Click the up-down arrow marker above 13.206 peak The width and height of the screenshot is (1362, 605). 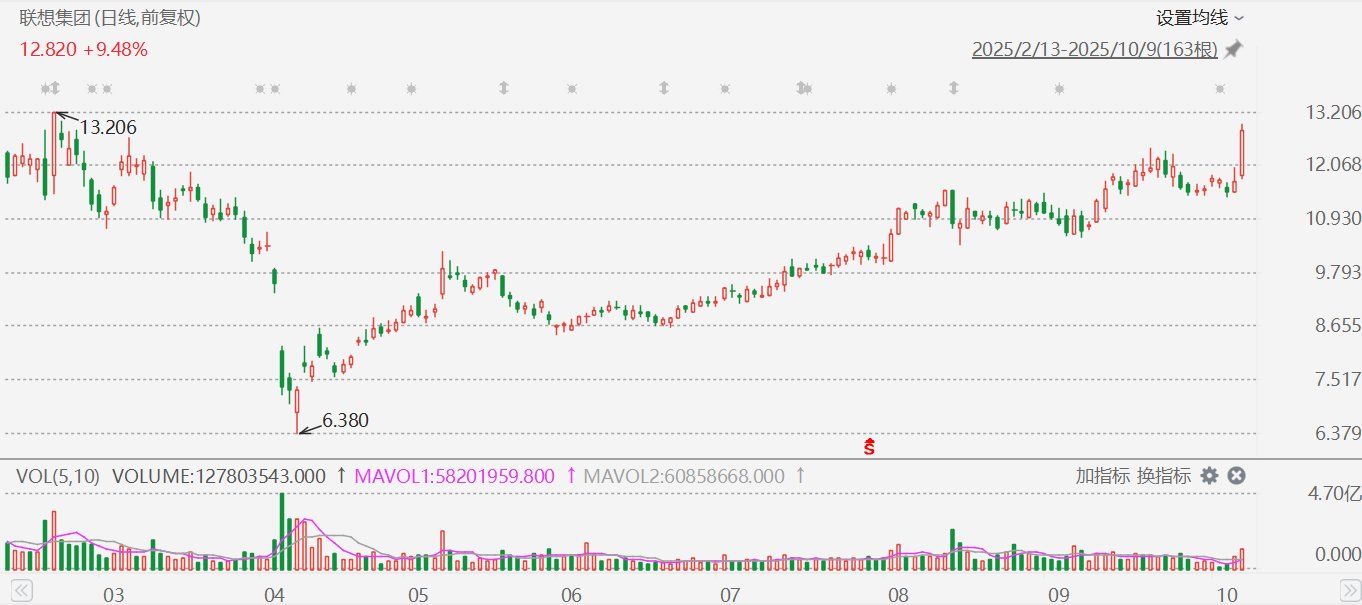point(56,89)
